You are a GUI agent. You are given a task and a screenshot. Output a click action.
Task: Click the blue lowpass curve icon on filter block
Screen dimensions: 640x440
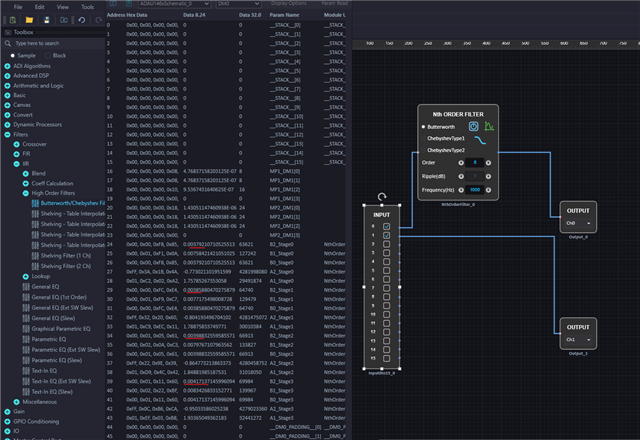(x=480, y=140)
